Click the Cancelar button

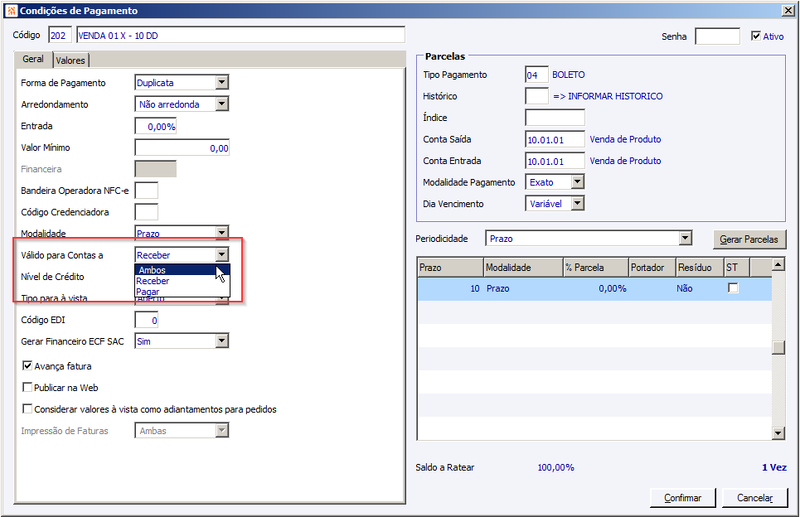coord(755,498)
